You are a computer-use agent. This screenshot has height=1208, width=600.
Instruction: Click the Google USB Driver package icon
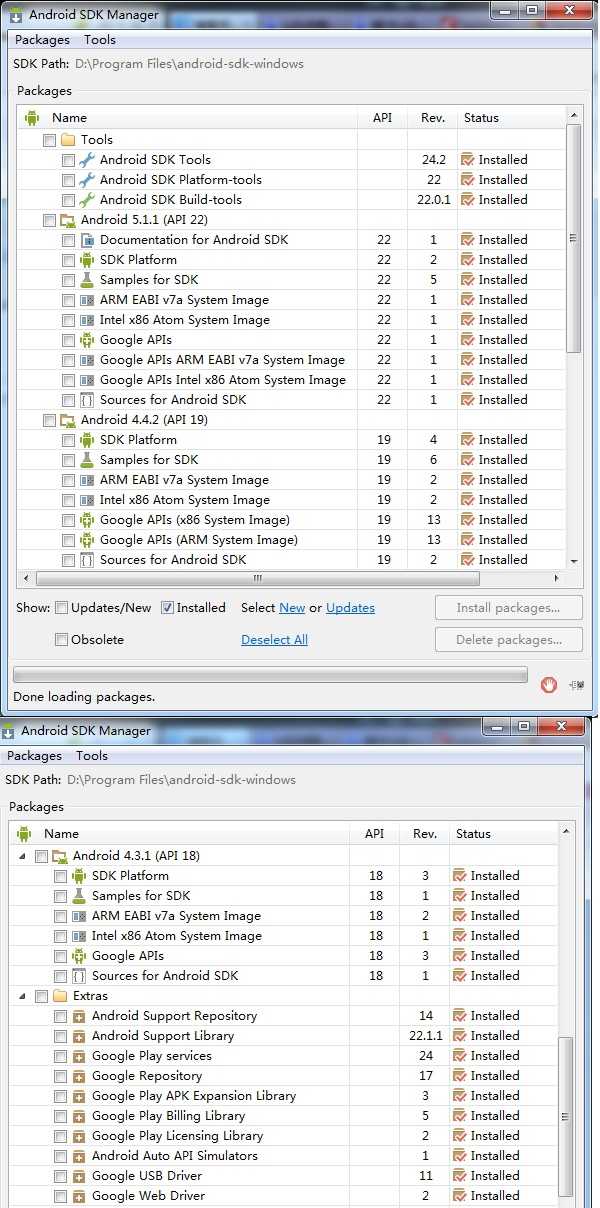pos(79,1176)
